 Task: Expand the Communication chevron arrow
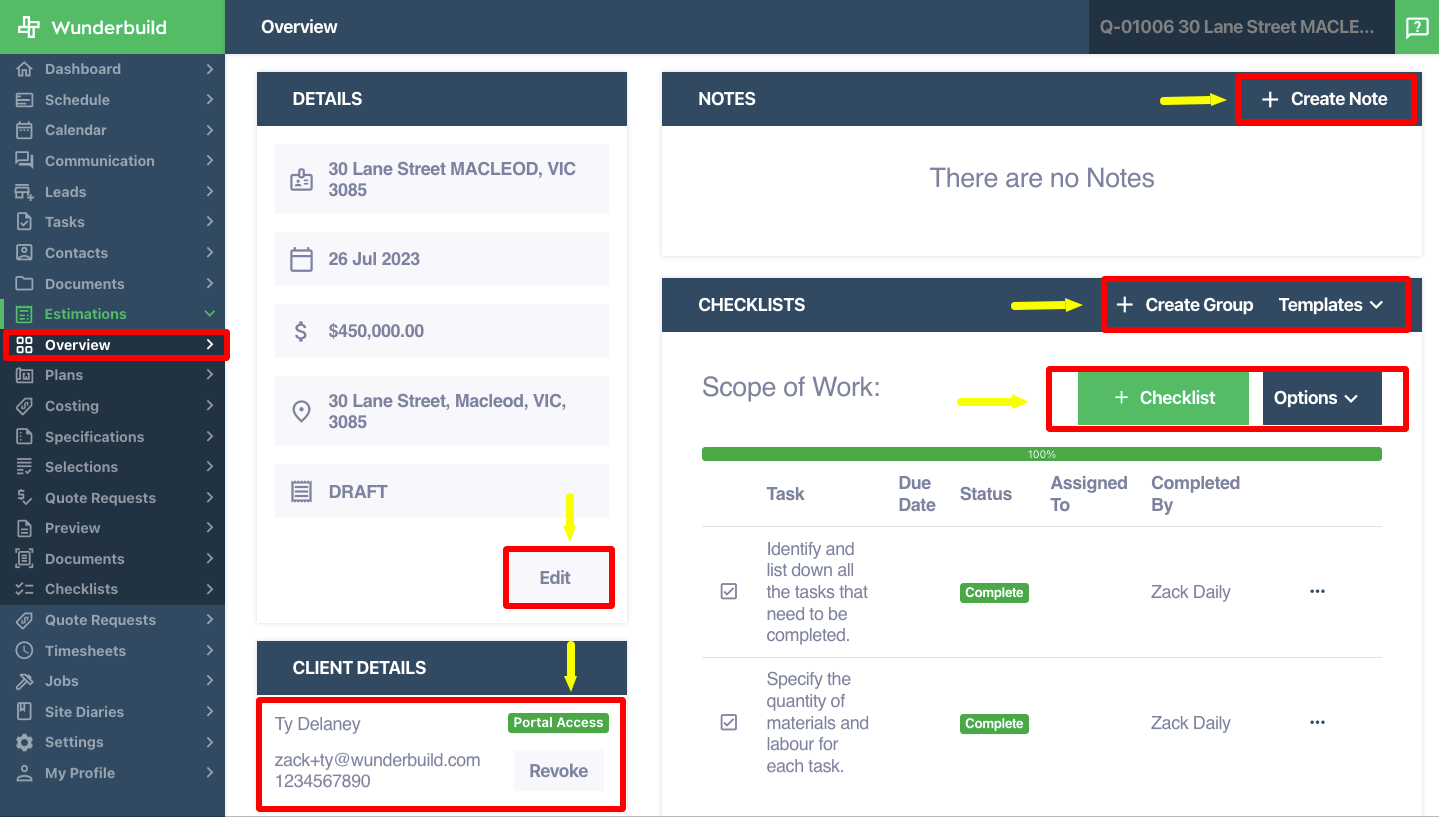pyautogui.click(x=210, y=161)
